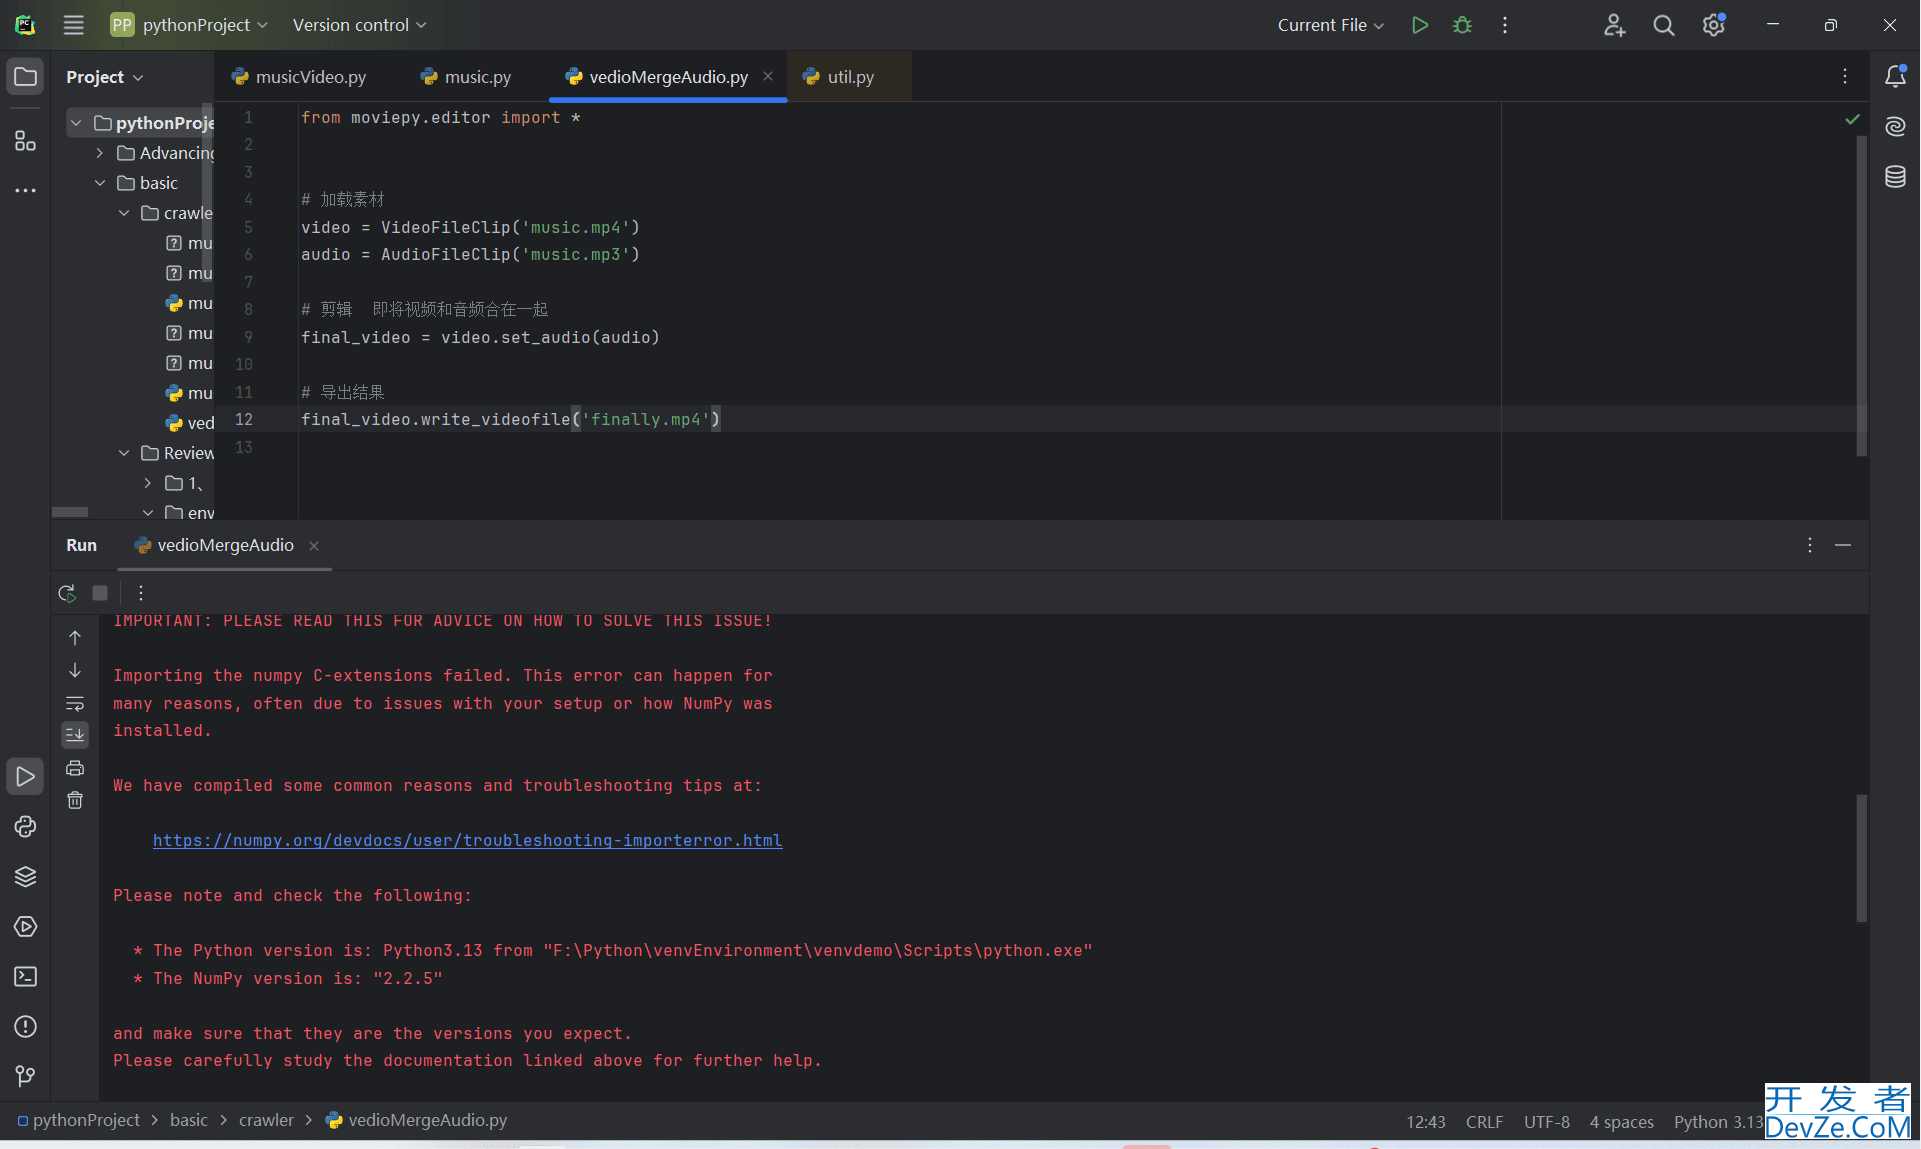Screen dimensions: 1921x1149
Task: Rerun vedioMergeAudio in Run panel
Action: tap(67, 593)
